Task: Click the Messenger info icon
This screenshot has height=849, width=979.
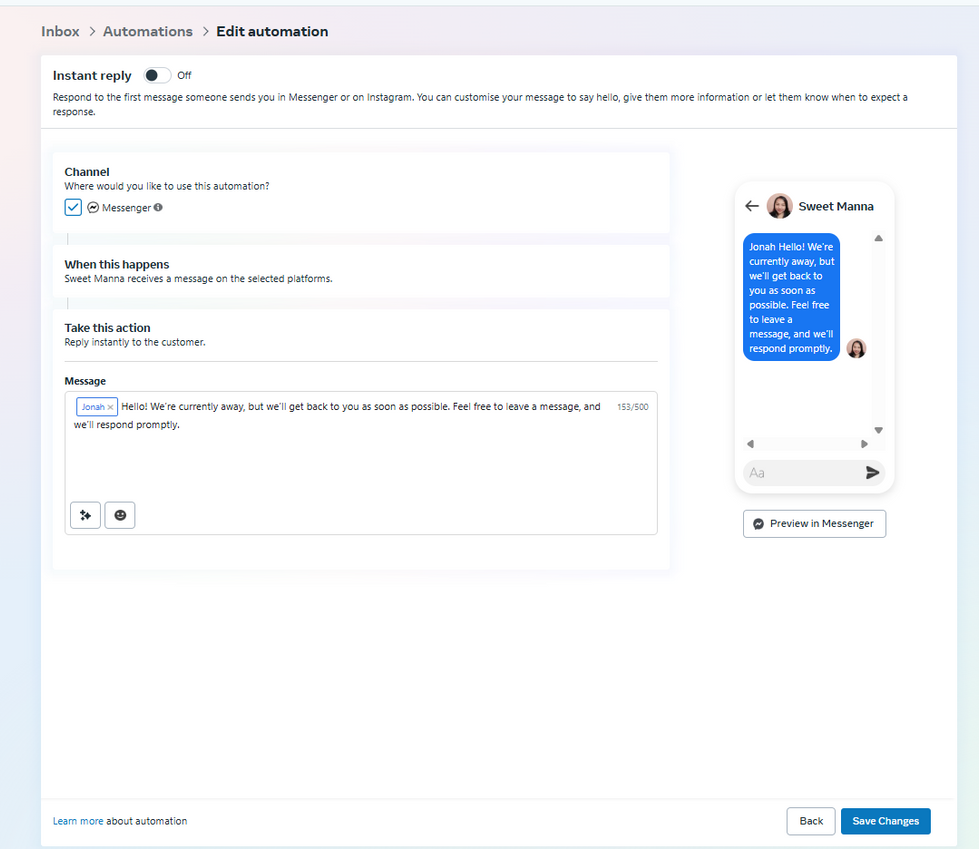Action: click(158, 207)
